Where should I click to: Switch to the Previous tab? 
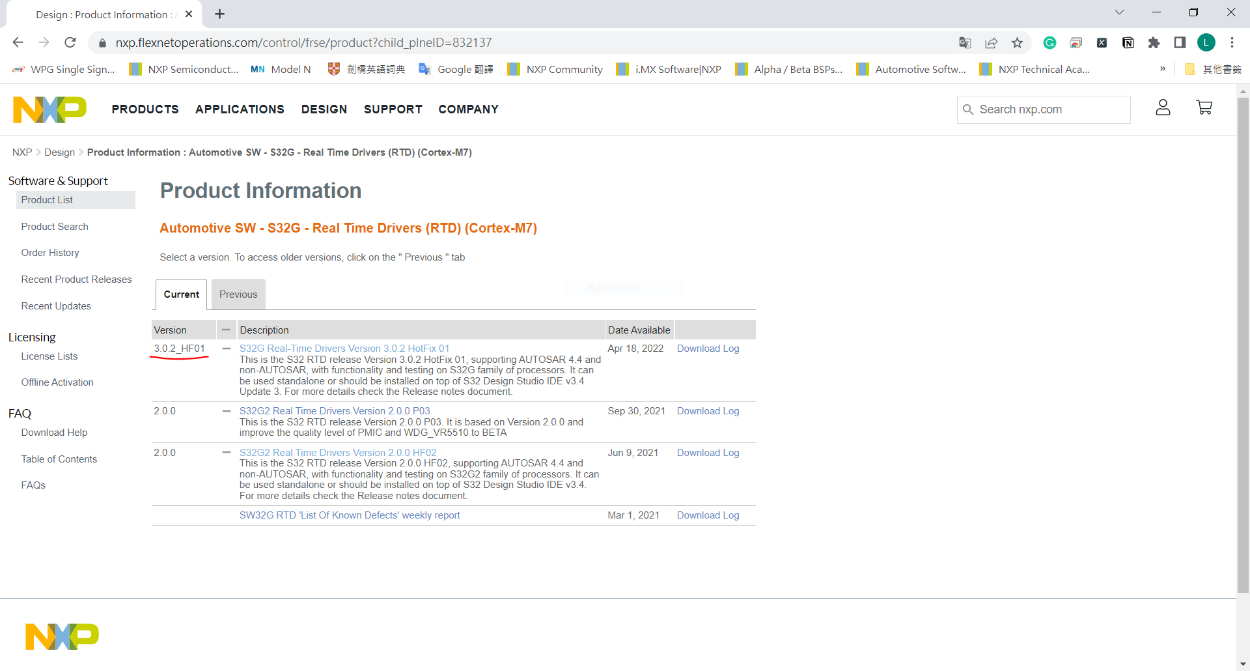238,294
